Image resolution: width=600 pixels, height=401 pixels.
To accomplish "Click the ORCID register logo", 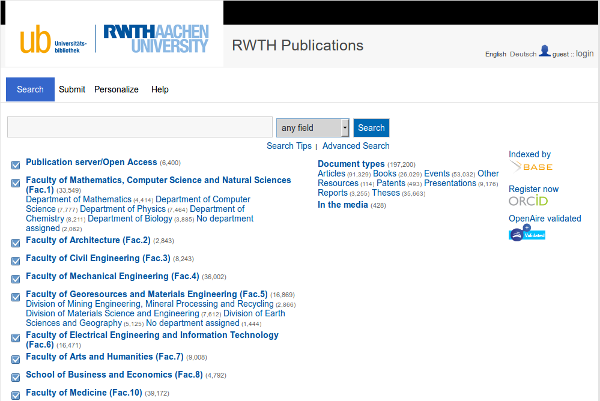I will click(528, 201).
